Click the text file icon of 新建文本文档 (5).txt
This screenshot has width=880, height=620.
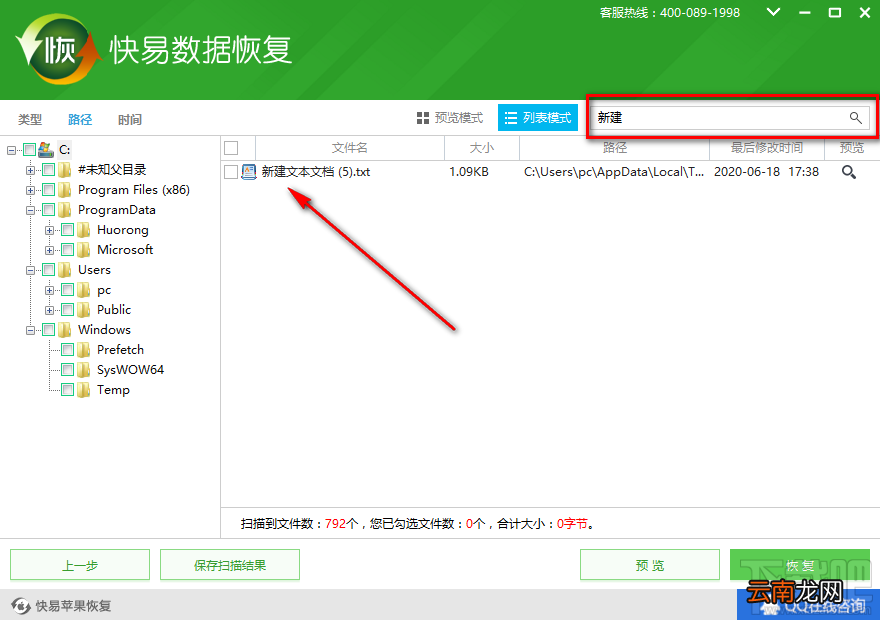click(x=249, y=172)
